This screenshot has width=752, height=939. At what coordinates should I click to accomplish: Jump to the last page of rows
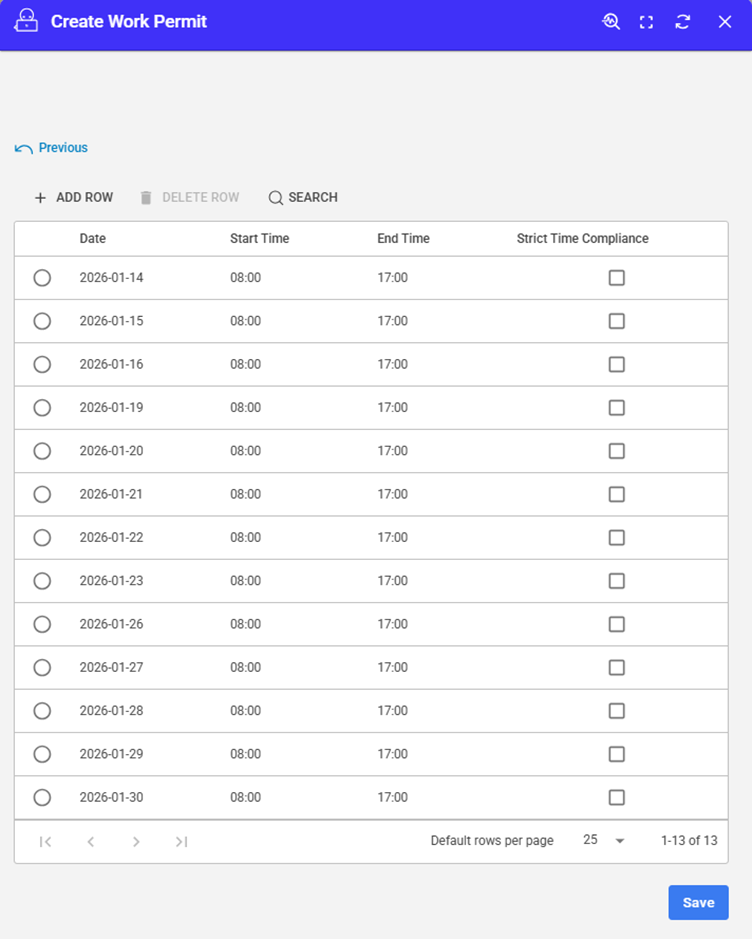[x=181, y=842]
